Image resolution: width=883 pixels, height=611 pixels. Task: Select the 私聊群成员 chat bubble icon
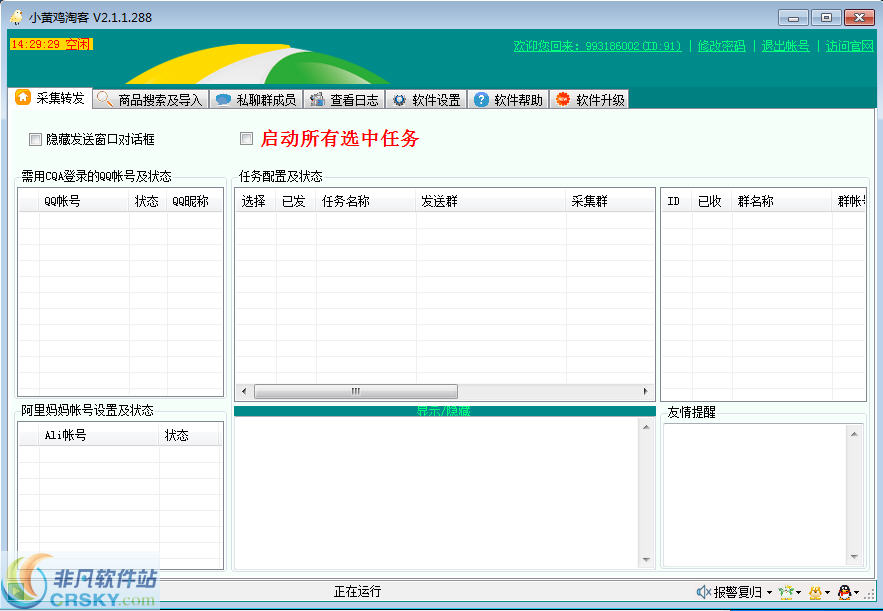(224, 98)
